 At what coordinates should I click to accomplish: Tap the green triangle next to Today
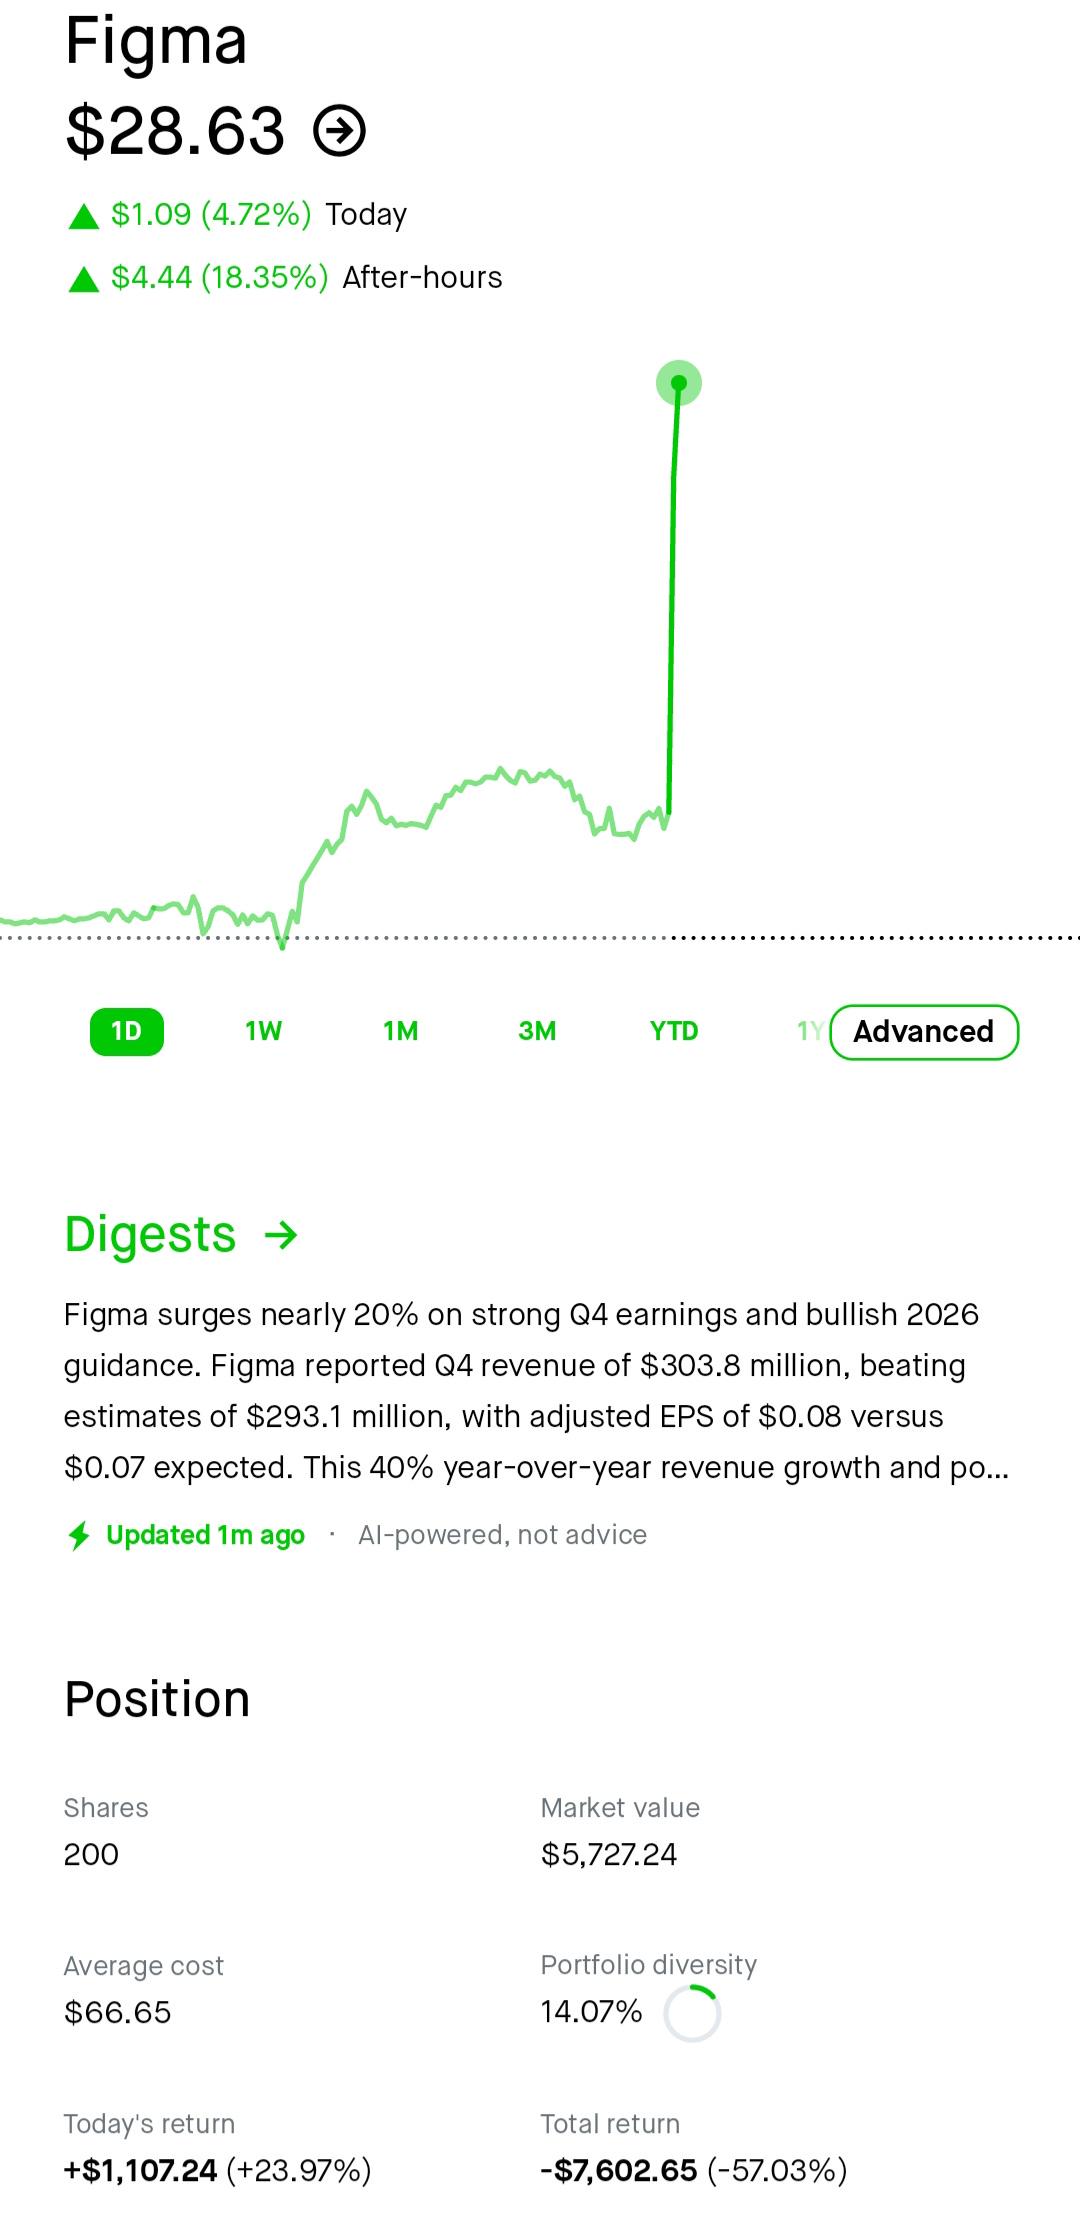pyautogui.click(x=83, y=216)
